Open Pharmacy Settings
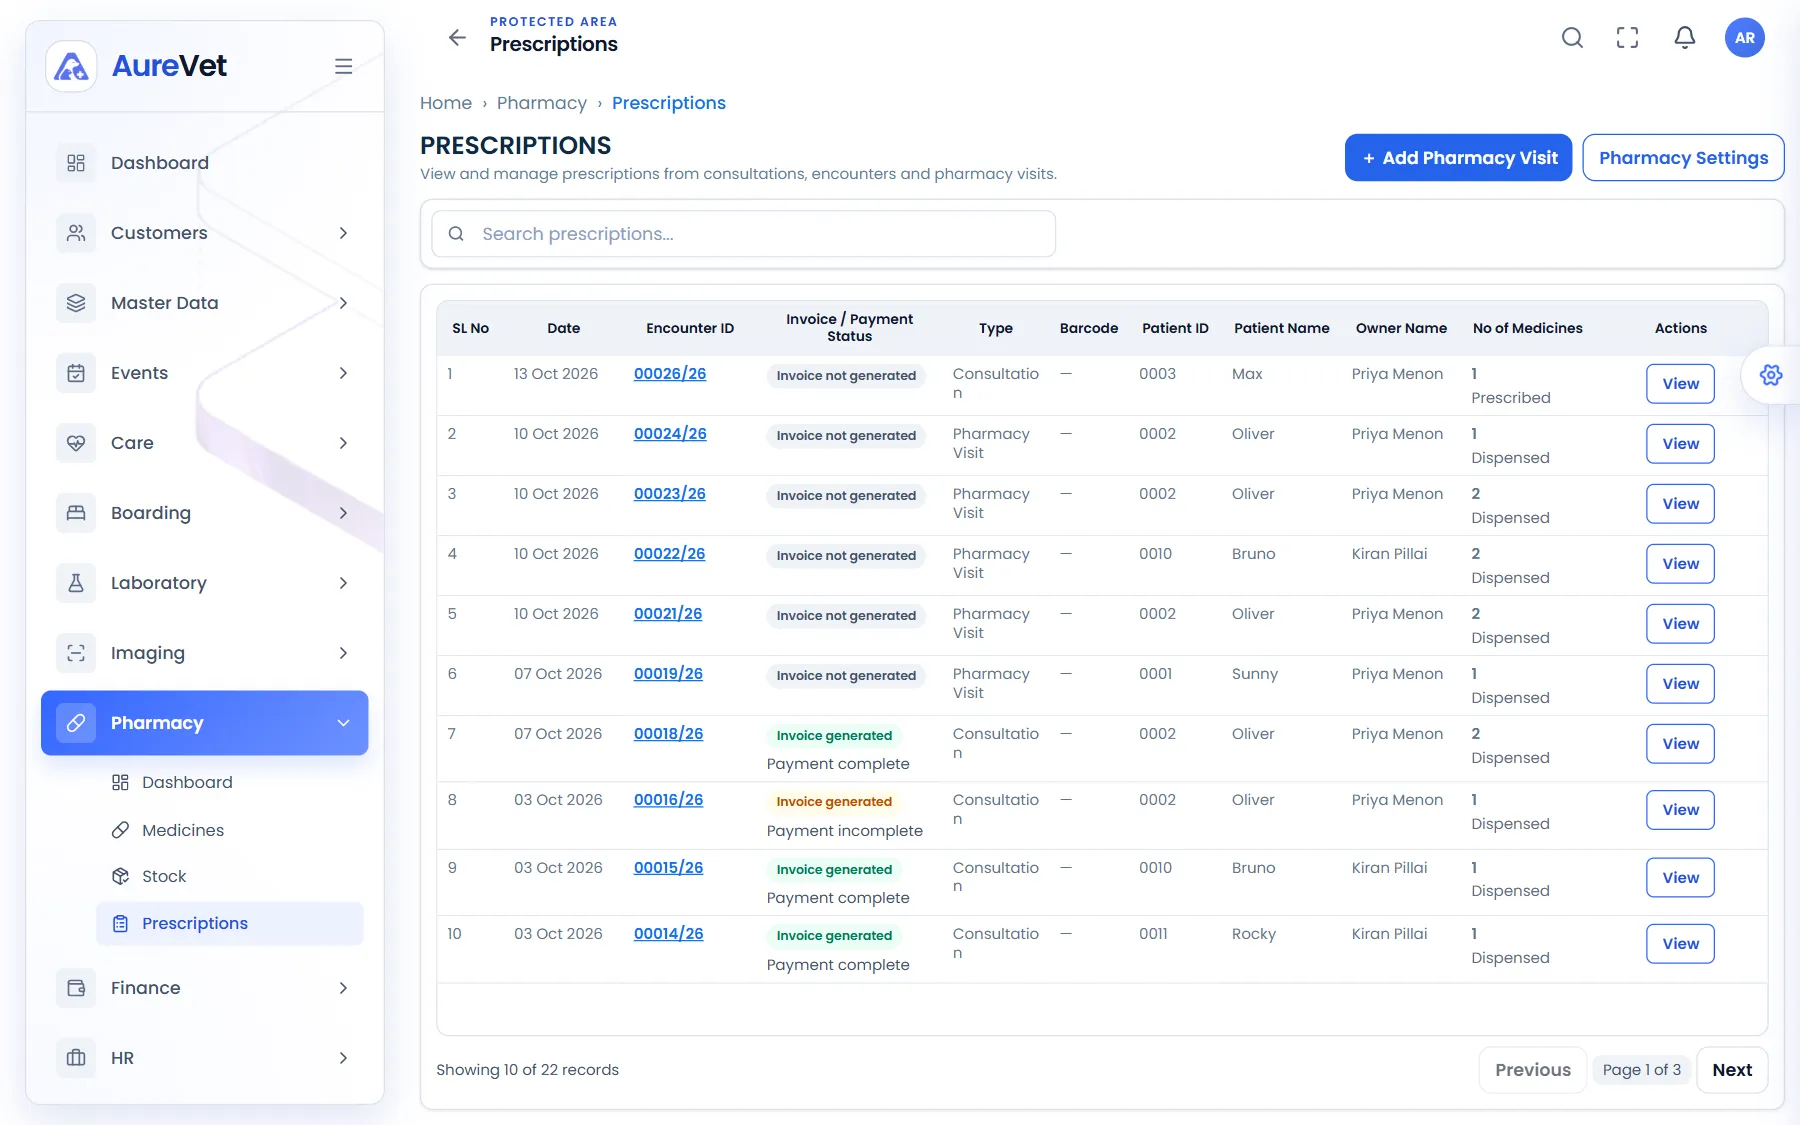 (1683, 158)
